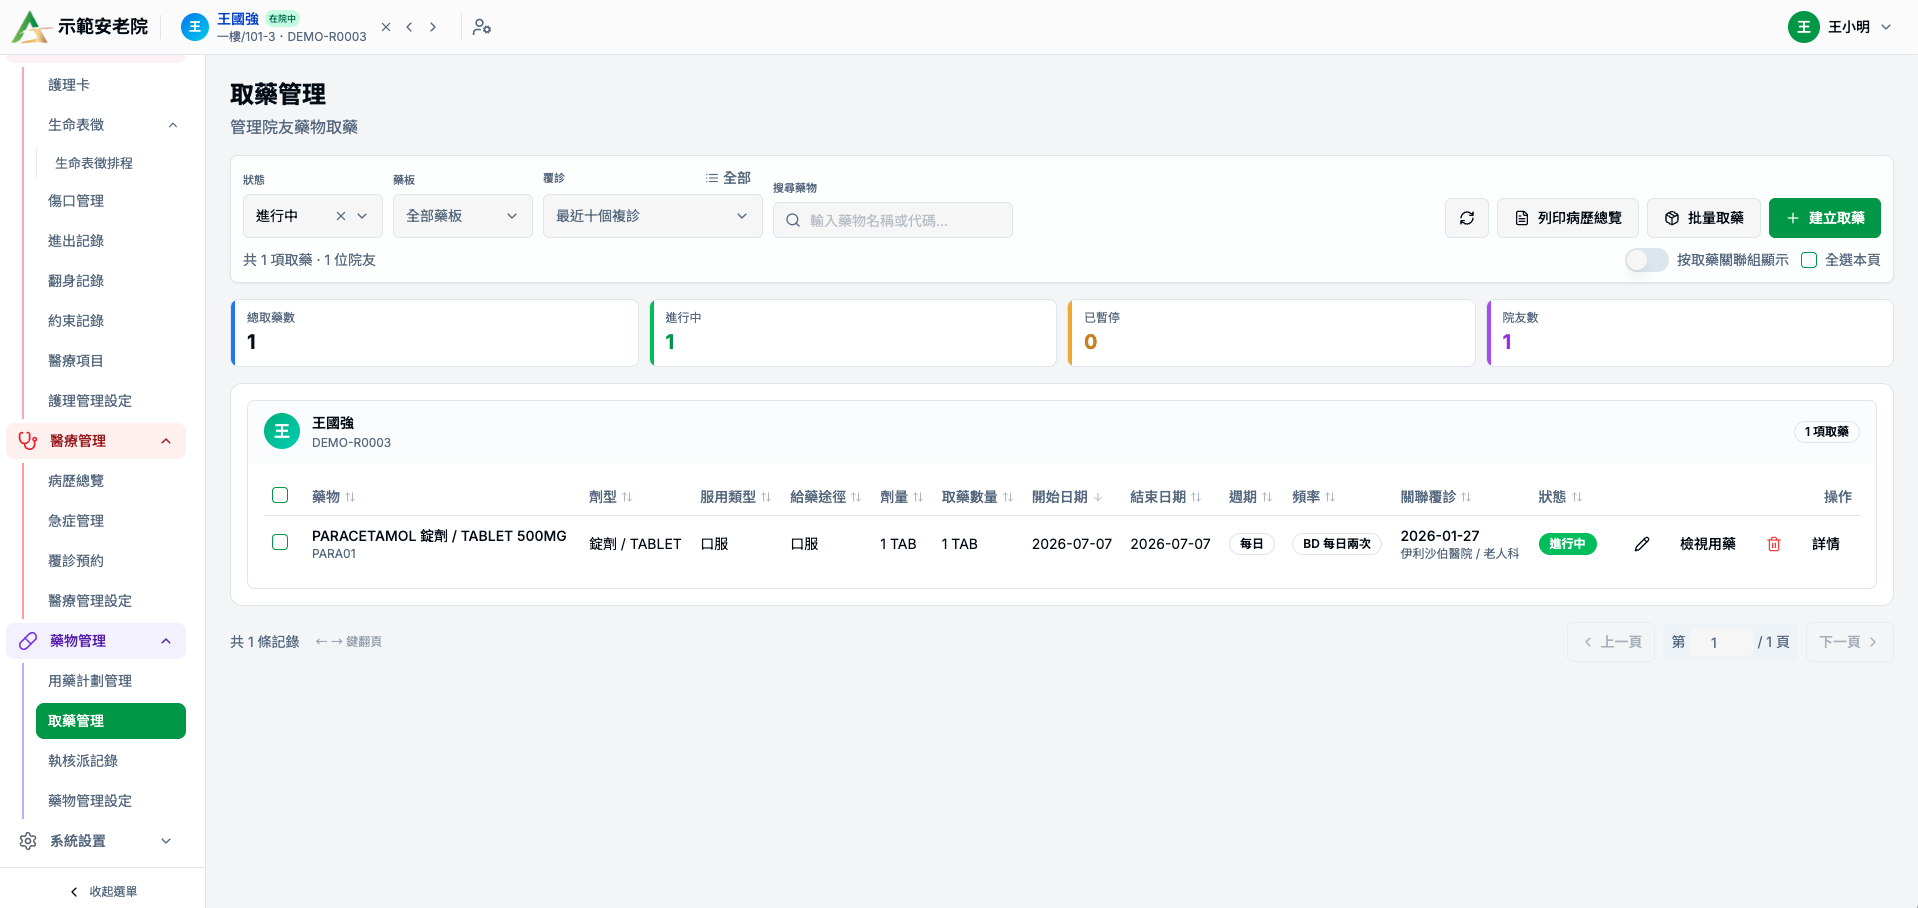
Task: Click the 示範安老院 logo
Action: [x=80, y=27]
